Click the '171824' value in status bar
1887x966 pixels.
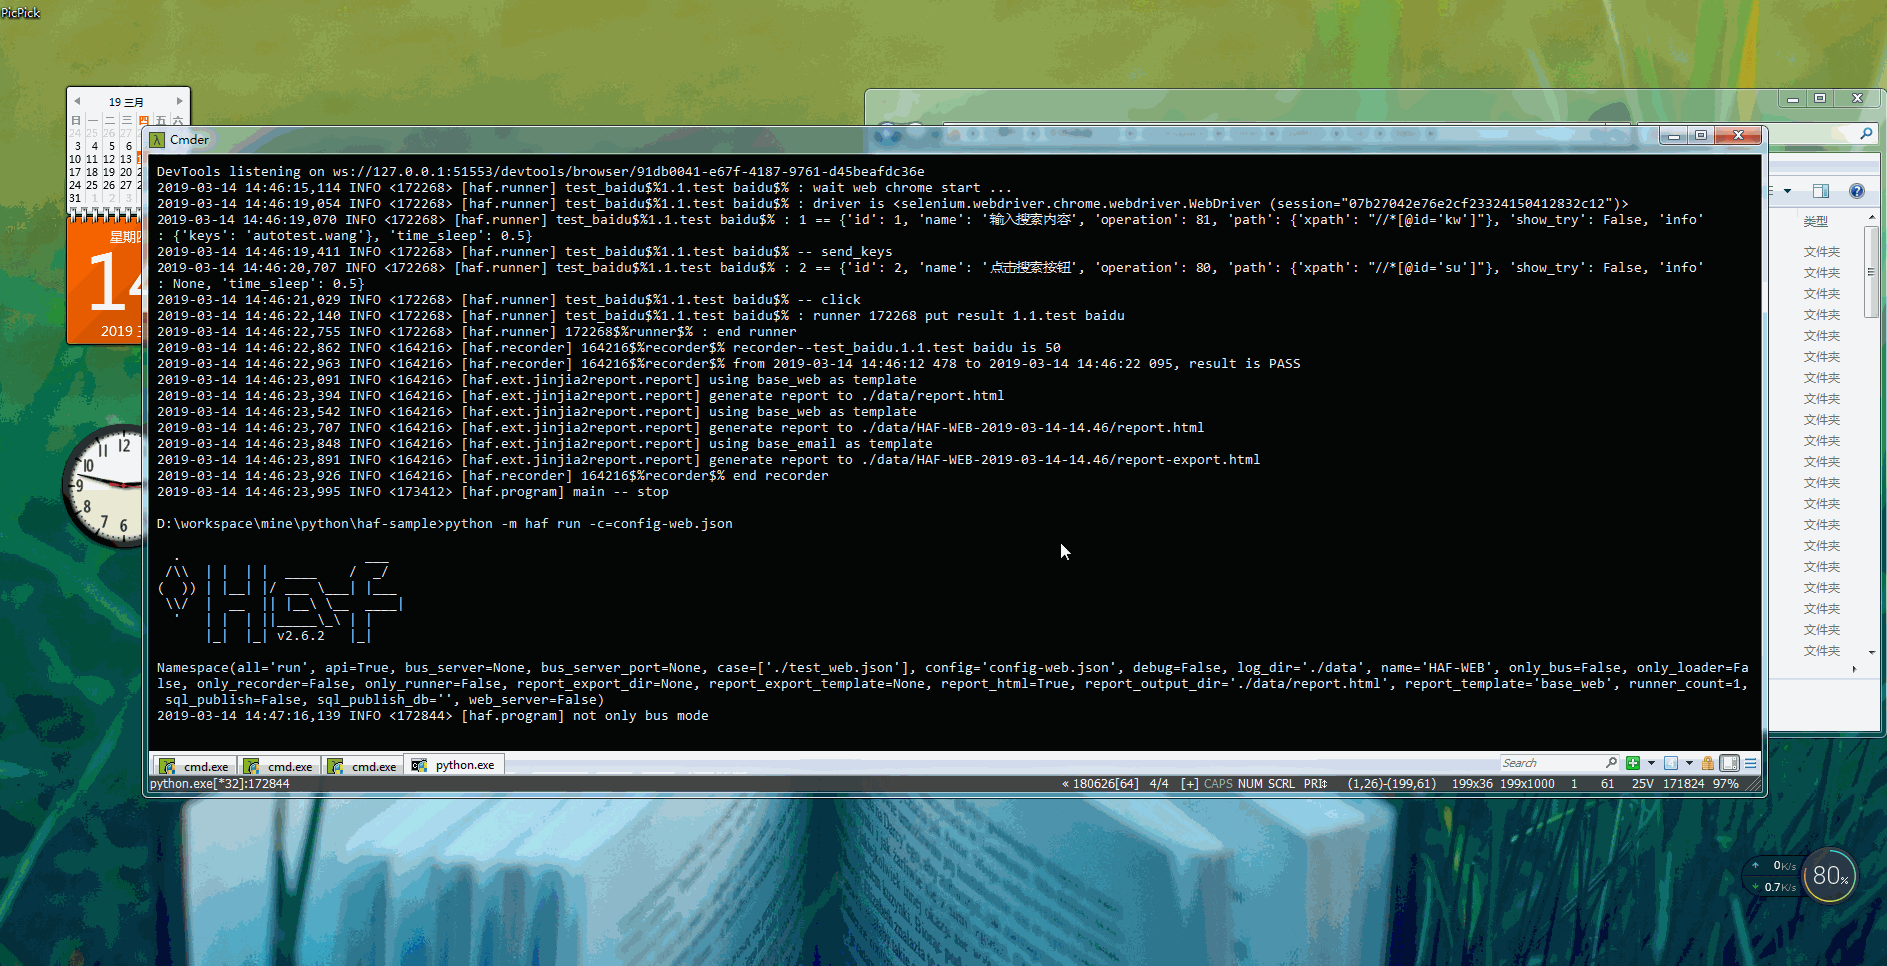(1683, 784)
